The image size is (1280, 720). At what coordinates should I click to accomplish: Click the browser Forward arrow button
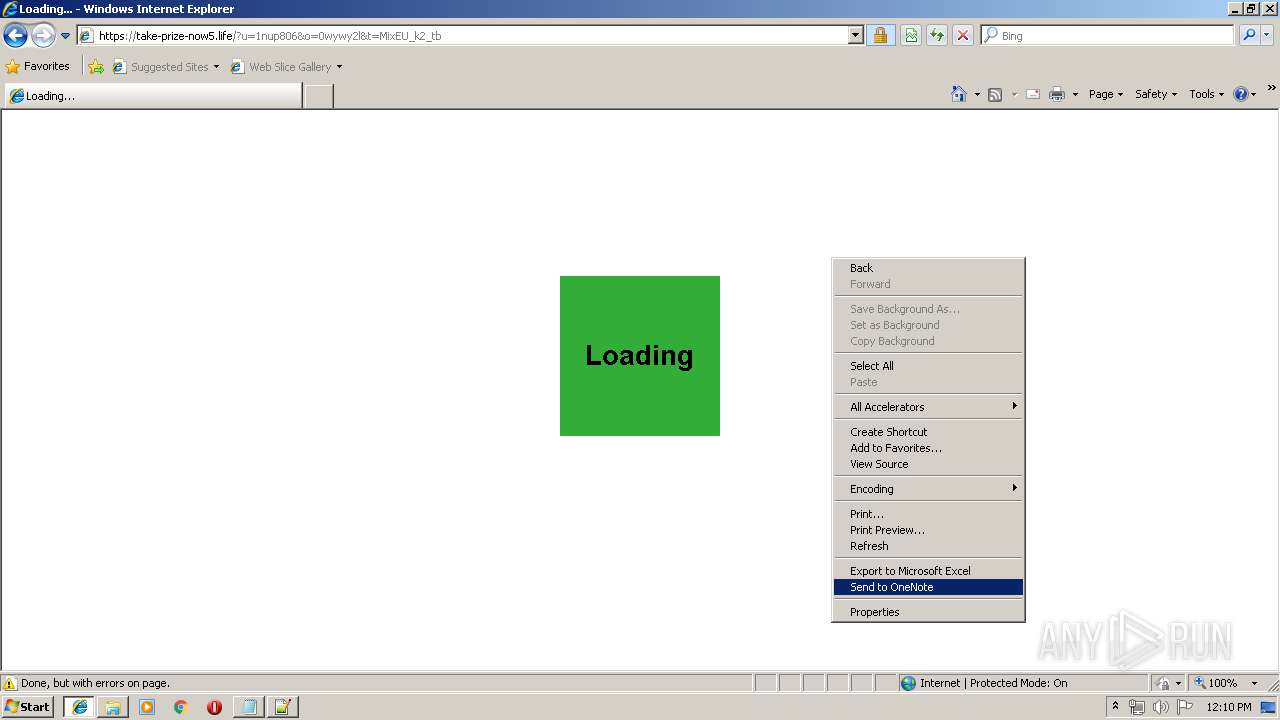43,36
